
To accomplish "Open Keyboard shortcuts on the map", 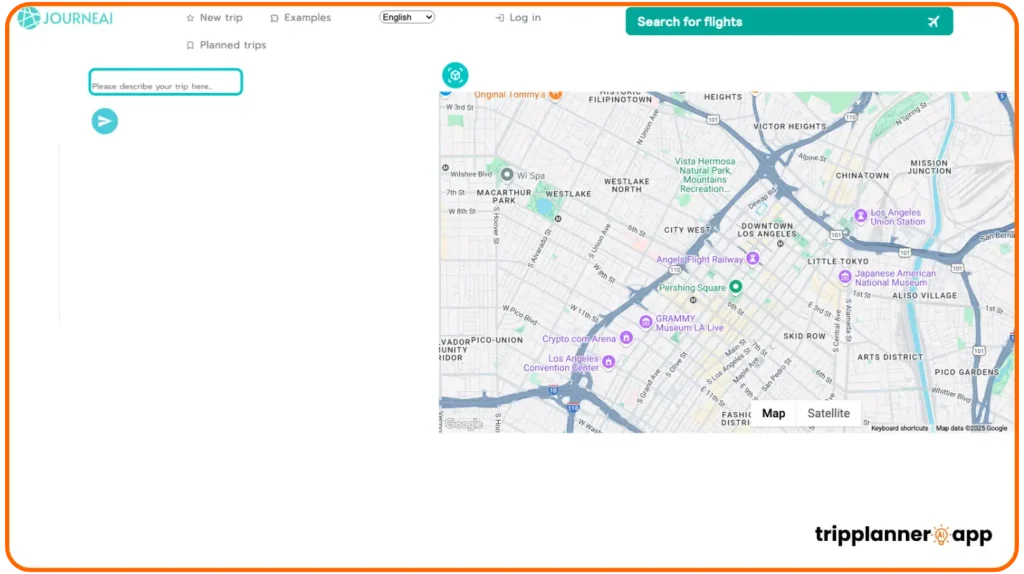I will tap(899, 428).
